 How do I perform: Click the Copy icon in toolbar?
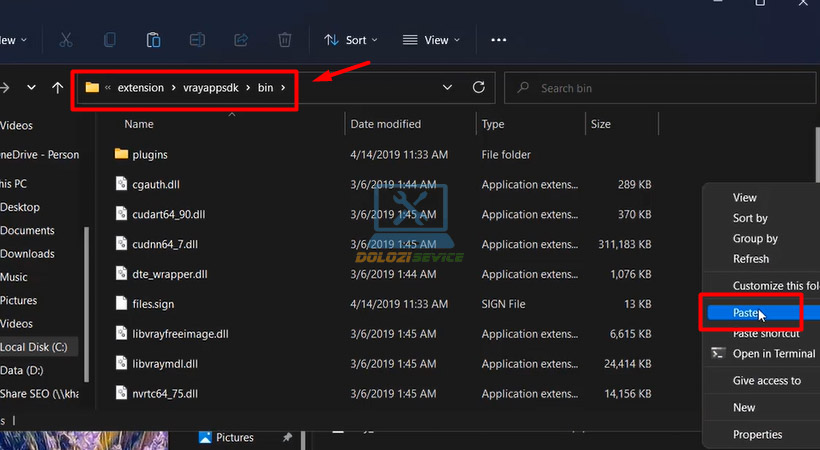tap(110, 40)
